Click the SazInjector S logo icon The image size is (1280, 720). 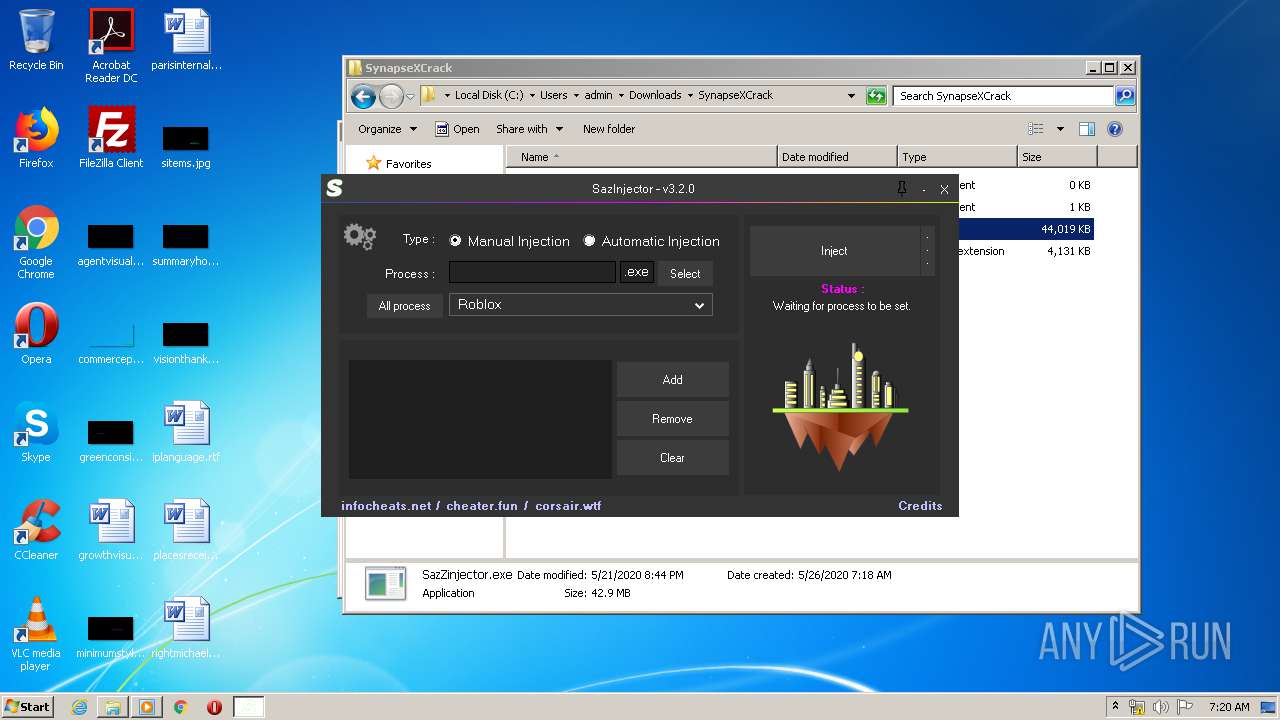(334, 188)
